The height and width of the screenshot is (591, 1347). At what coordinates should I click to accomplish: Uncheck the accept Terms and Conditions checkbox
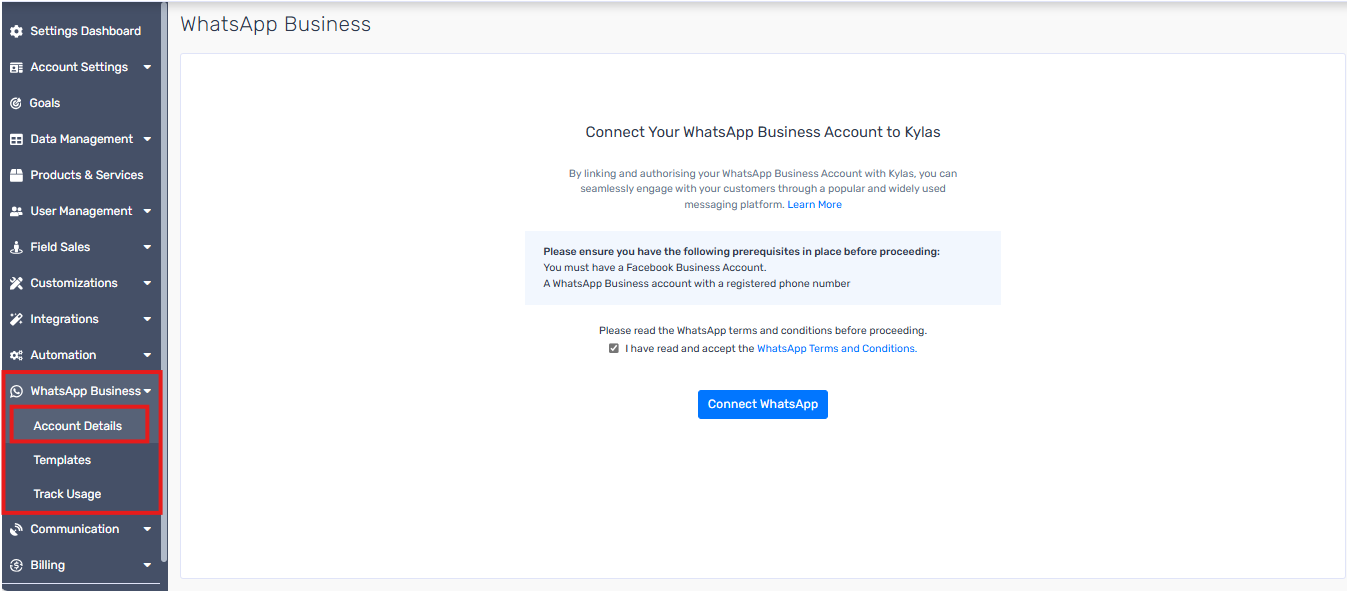tap(614, 349)
